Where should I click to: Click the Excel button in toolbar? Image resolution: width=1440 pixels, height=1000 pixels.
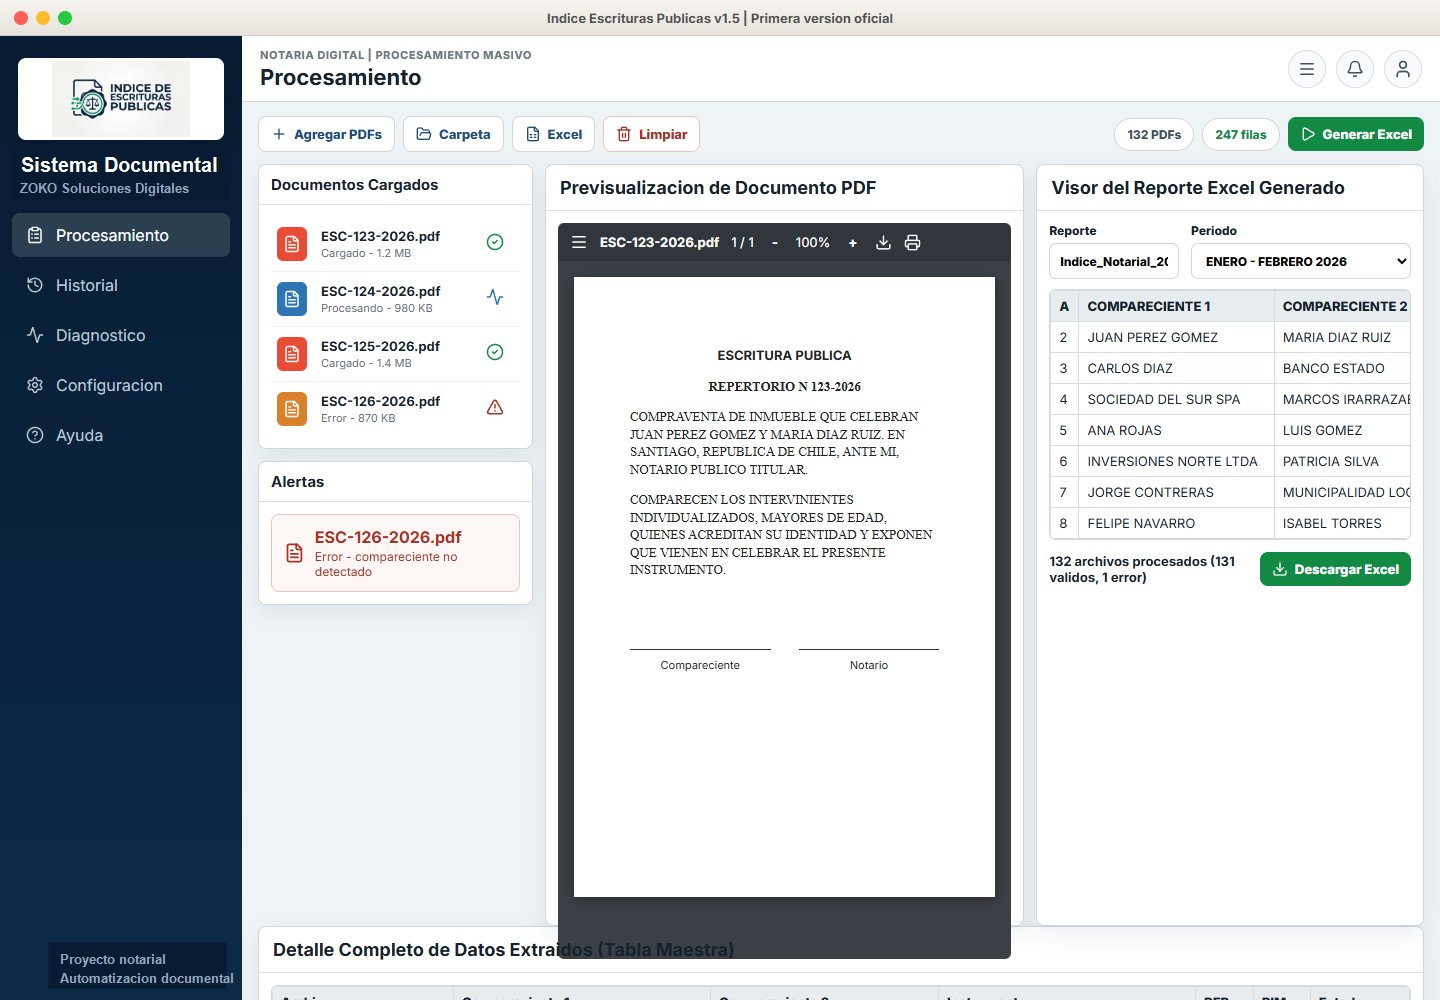coord(554,134)
